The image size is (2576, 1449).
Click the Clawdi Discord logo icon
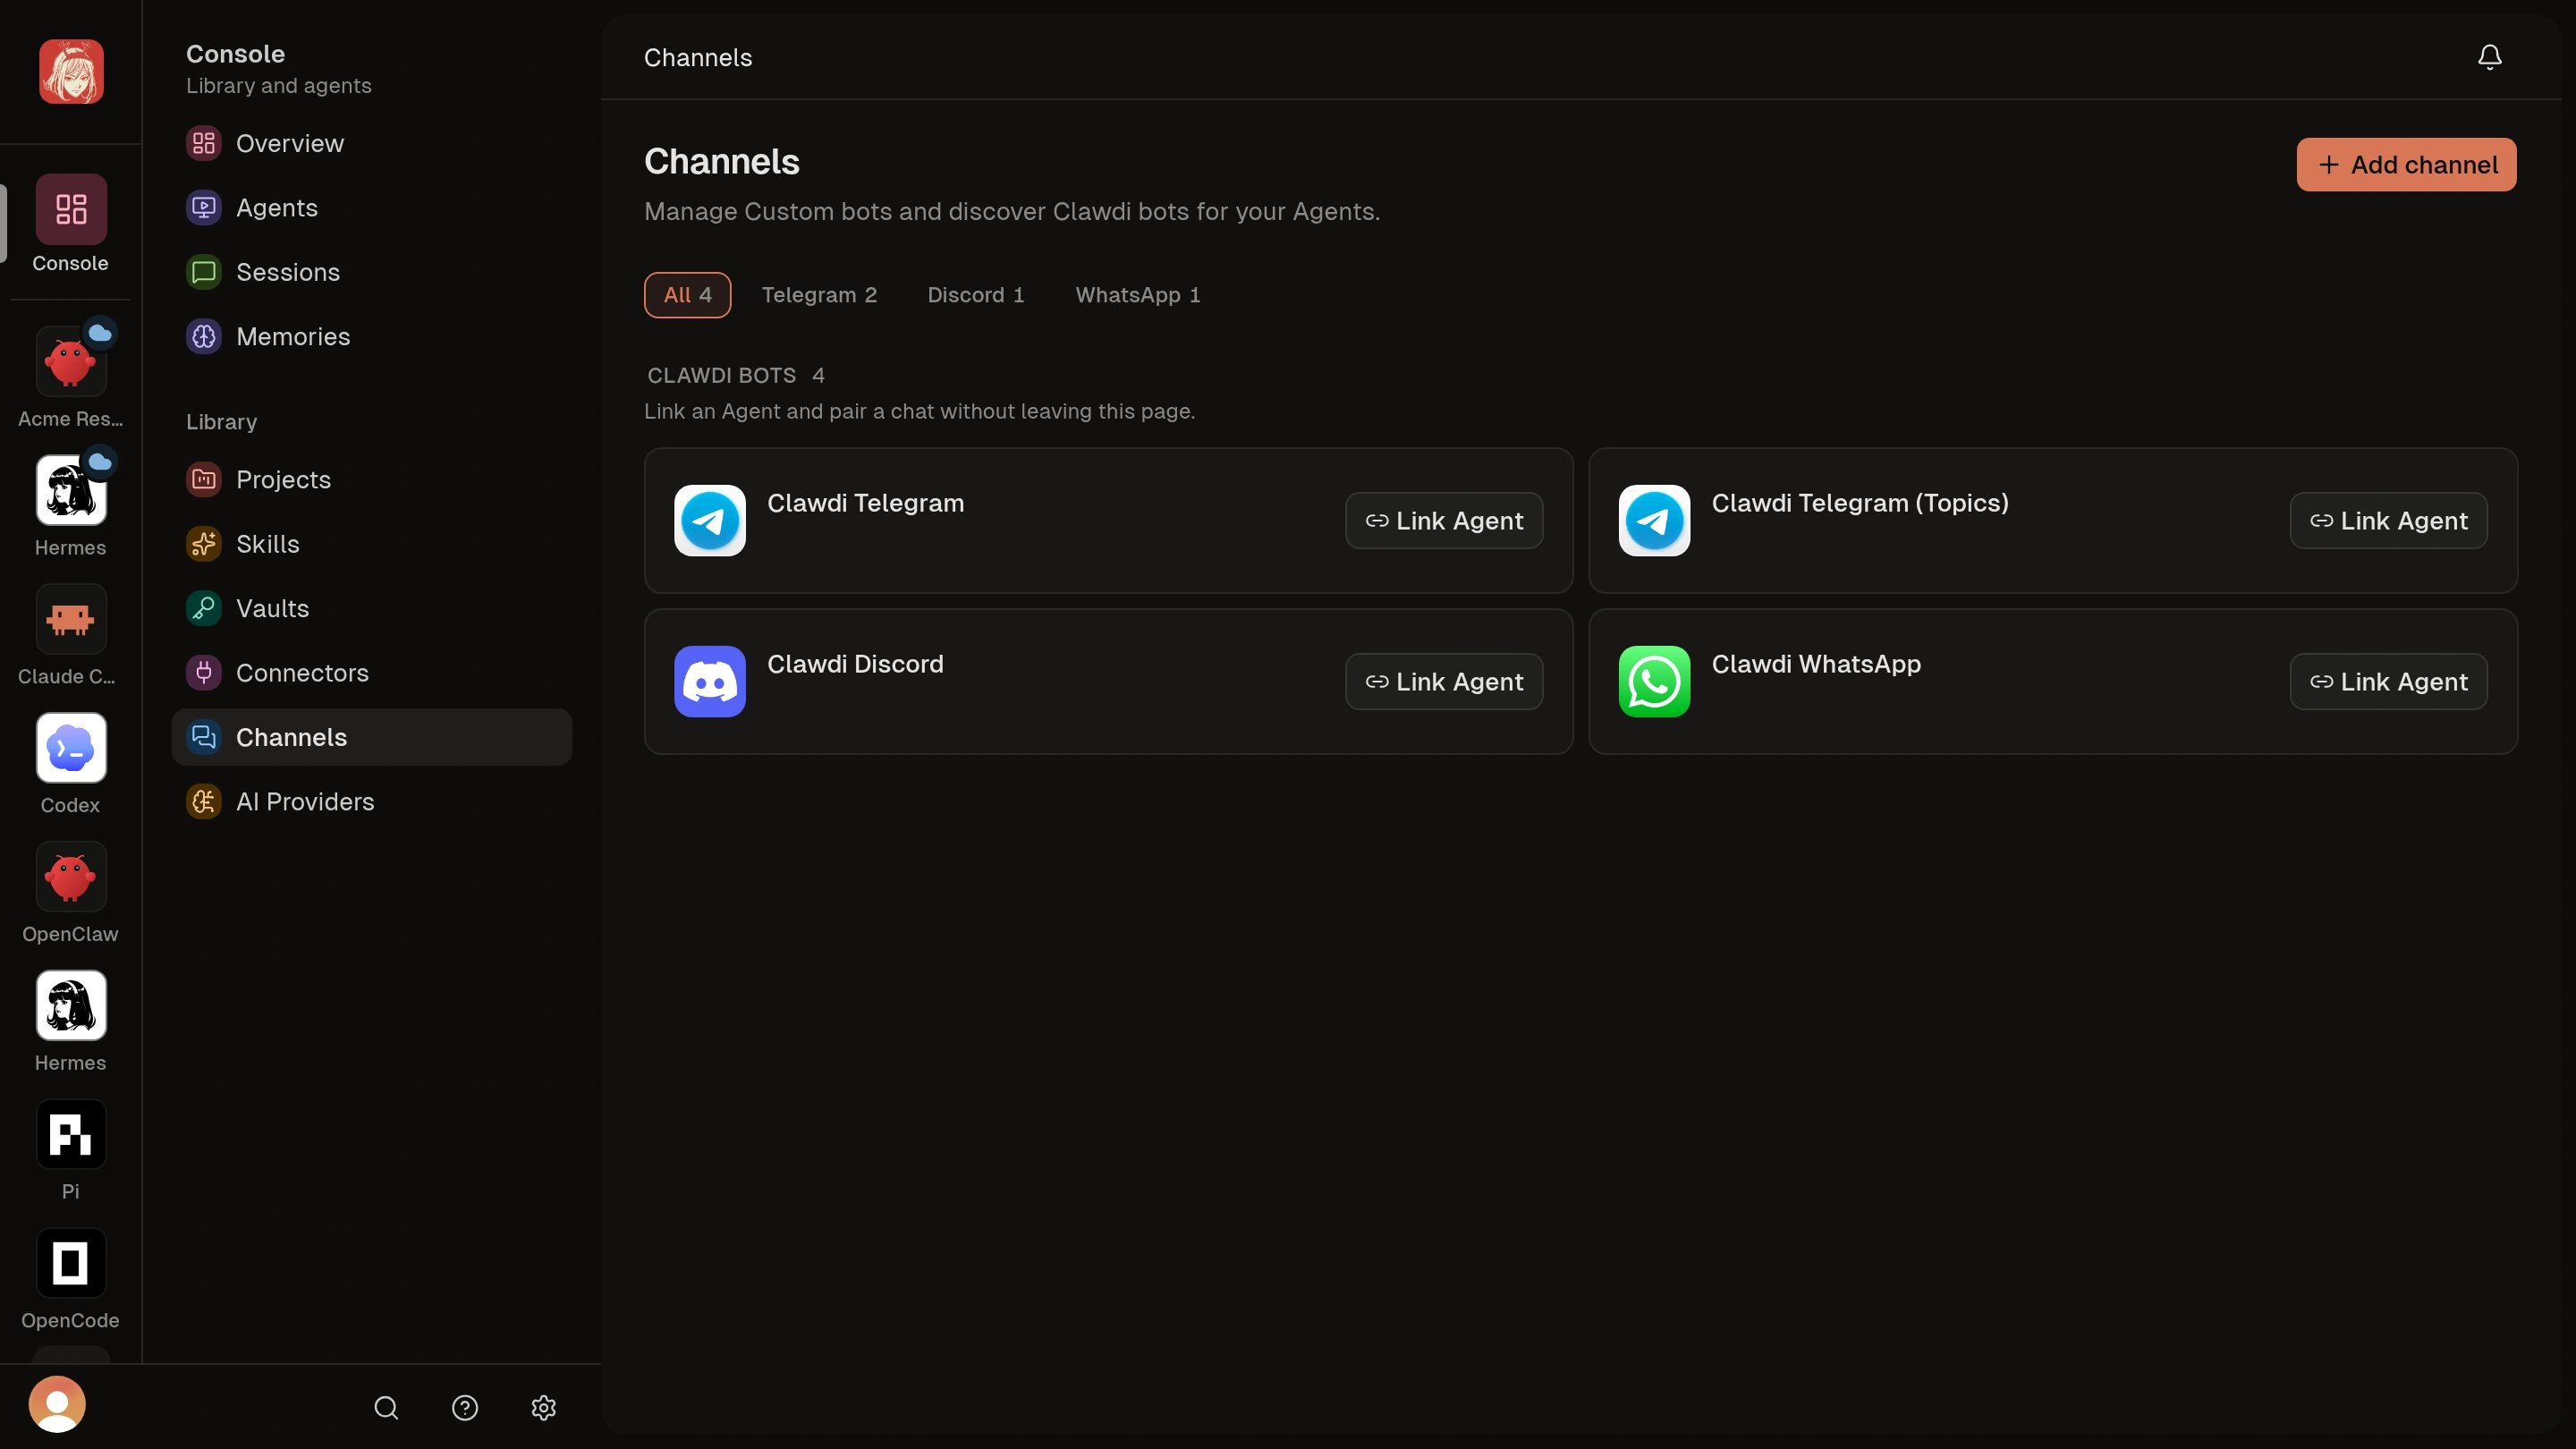coord(710,682)
